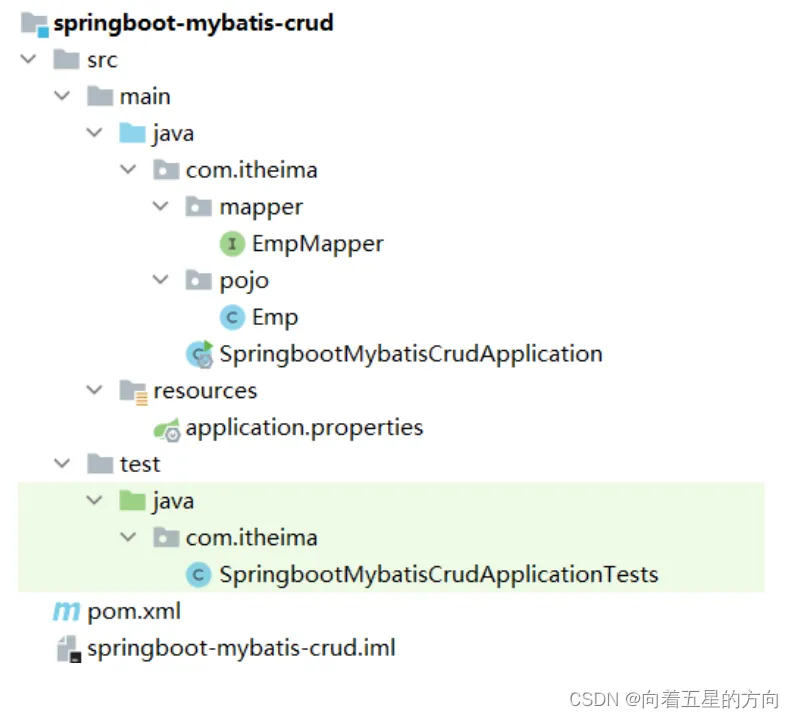Click the Maven pom.xml icon

[x=66, y=611]
